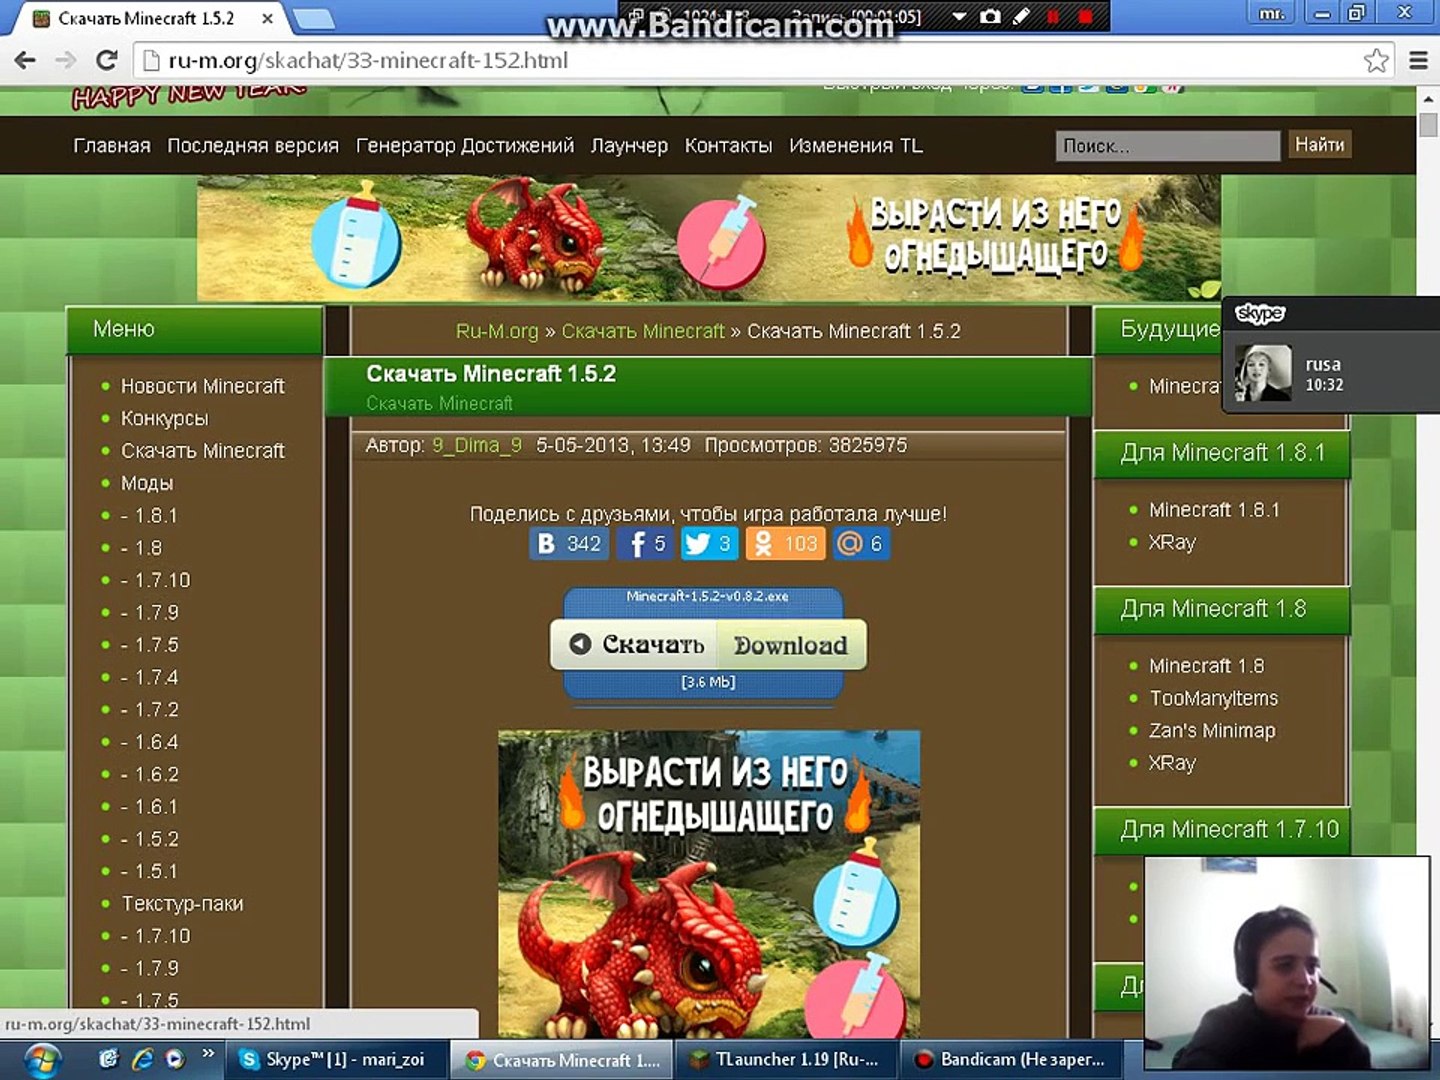1440x1080 pixels.
Task: Open a new browser tab
Action: point(314,18)
